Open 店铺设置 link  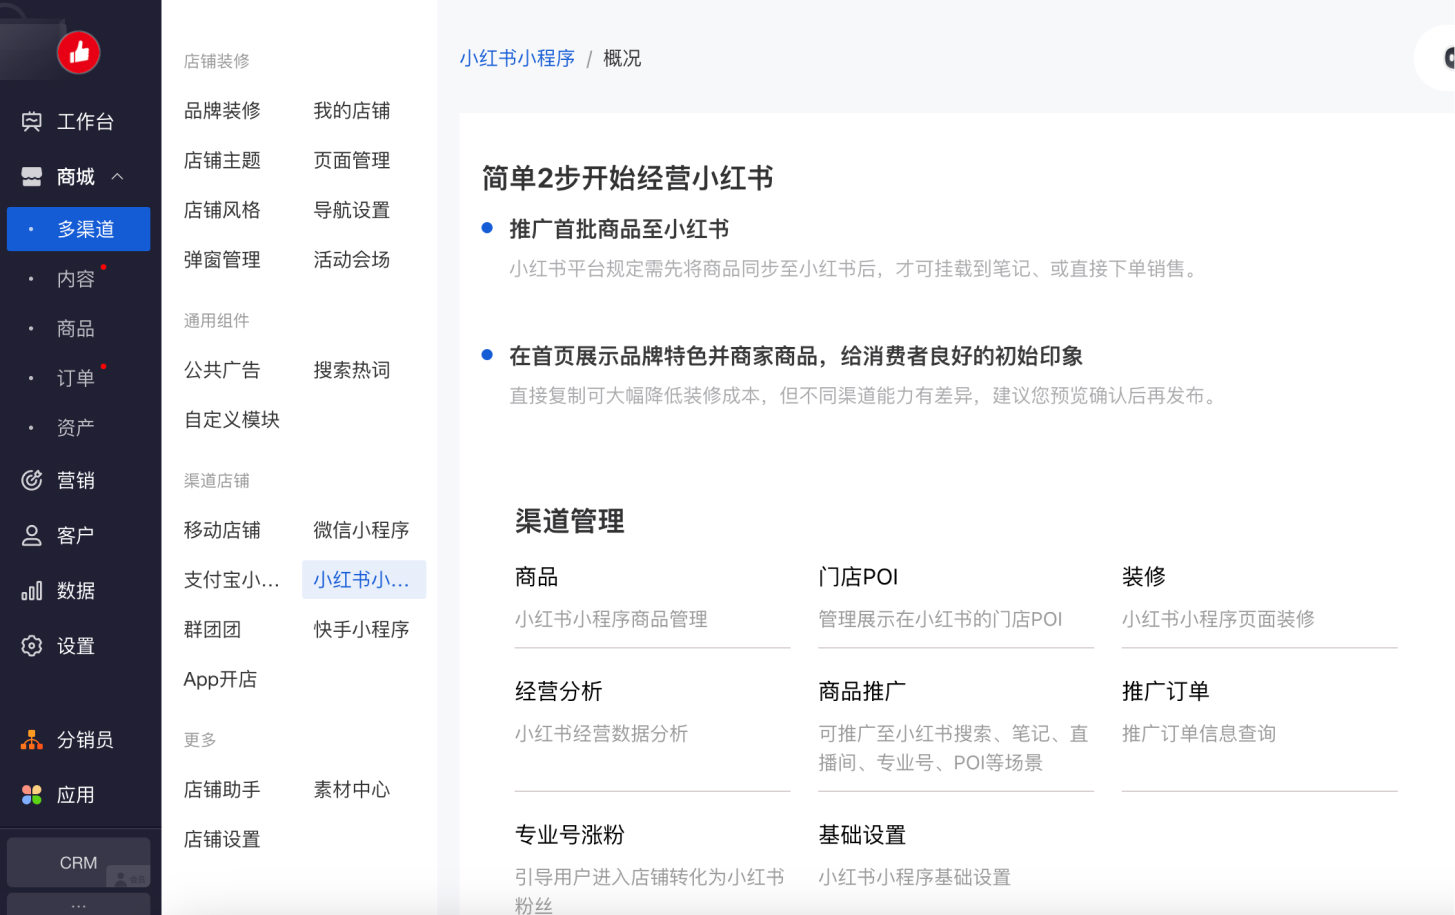222,840
